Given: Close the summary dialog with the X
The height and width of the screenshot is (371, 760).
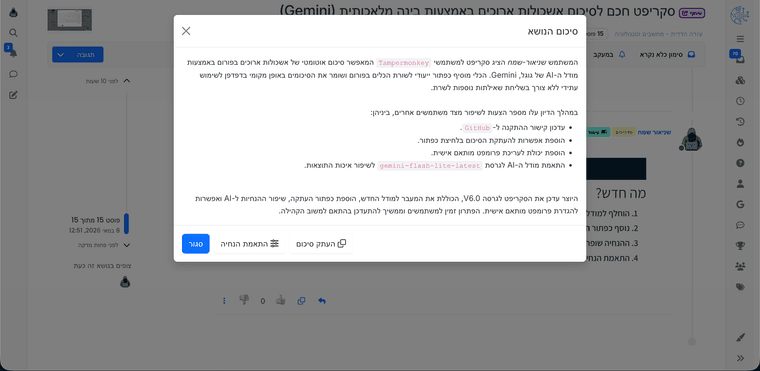Looking at the screenshot, I should [186, 31].
